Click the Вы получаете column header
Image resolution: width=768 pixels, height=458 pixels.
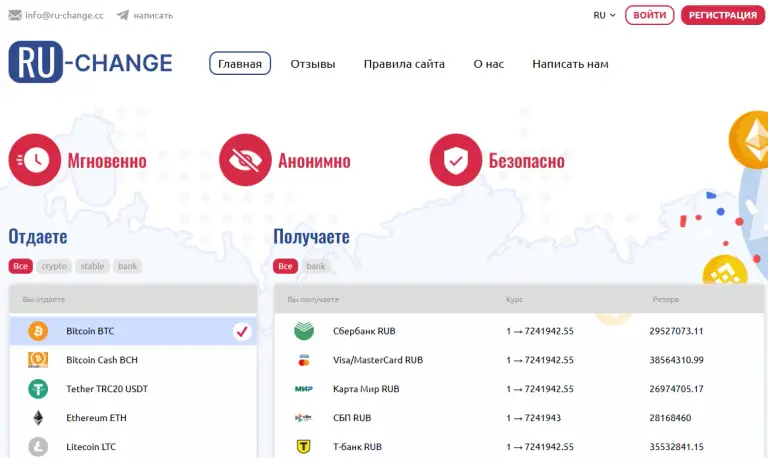click(313, 299)
